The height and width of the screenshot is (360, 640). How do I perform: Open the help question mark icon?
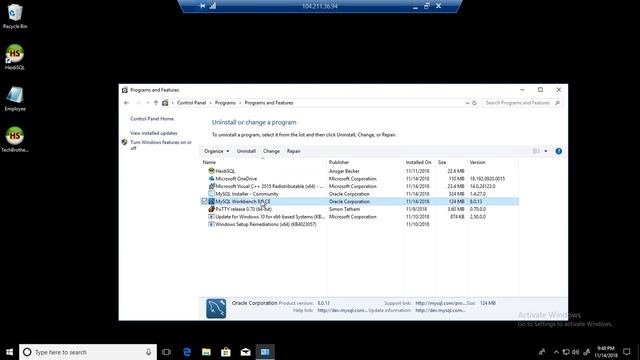[559, 151]
